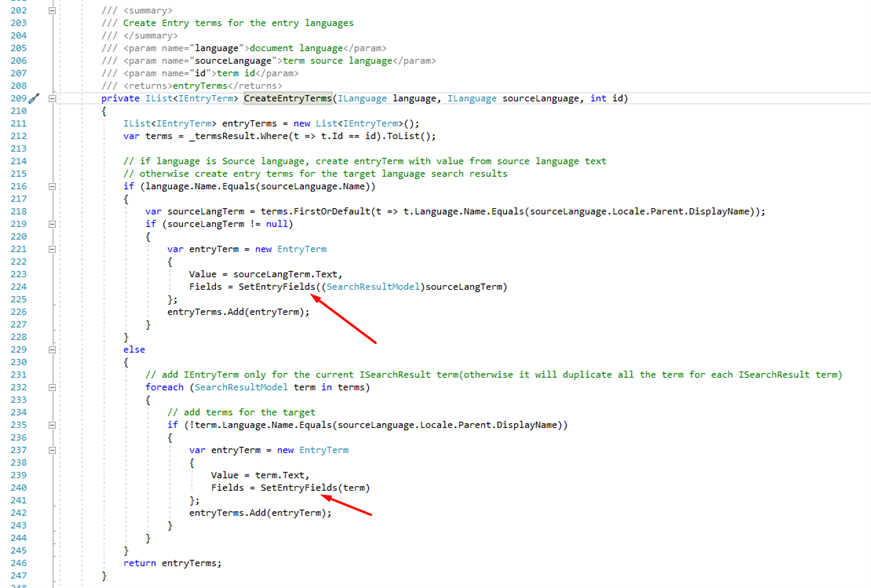Collapse the summary comment block at line 202
The image size is (871, 588).
coord(52,10)
